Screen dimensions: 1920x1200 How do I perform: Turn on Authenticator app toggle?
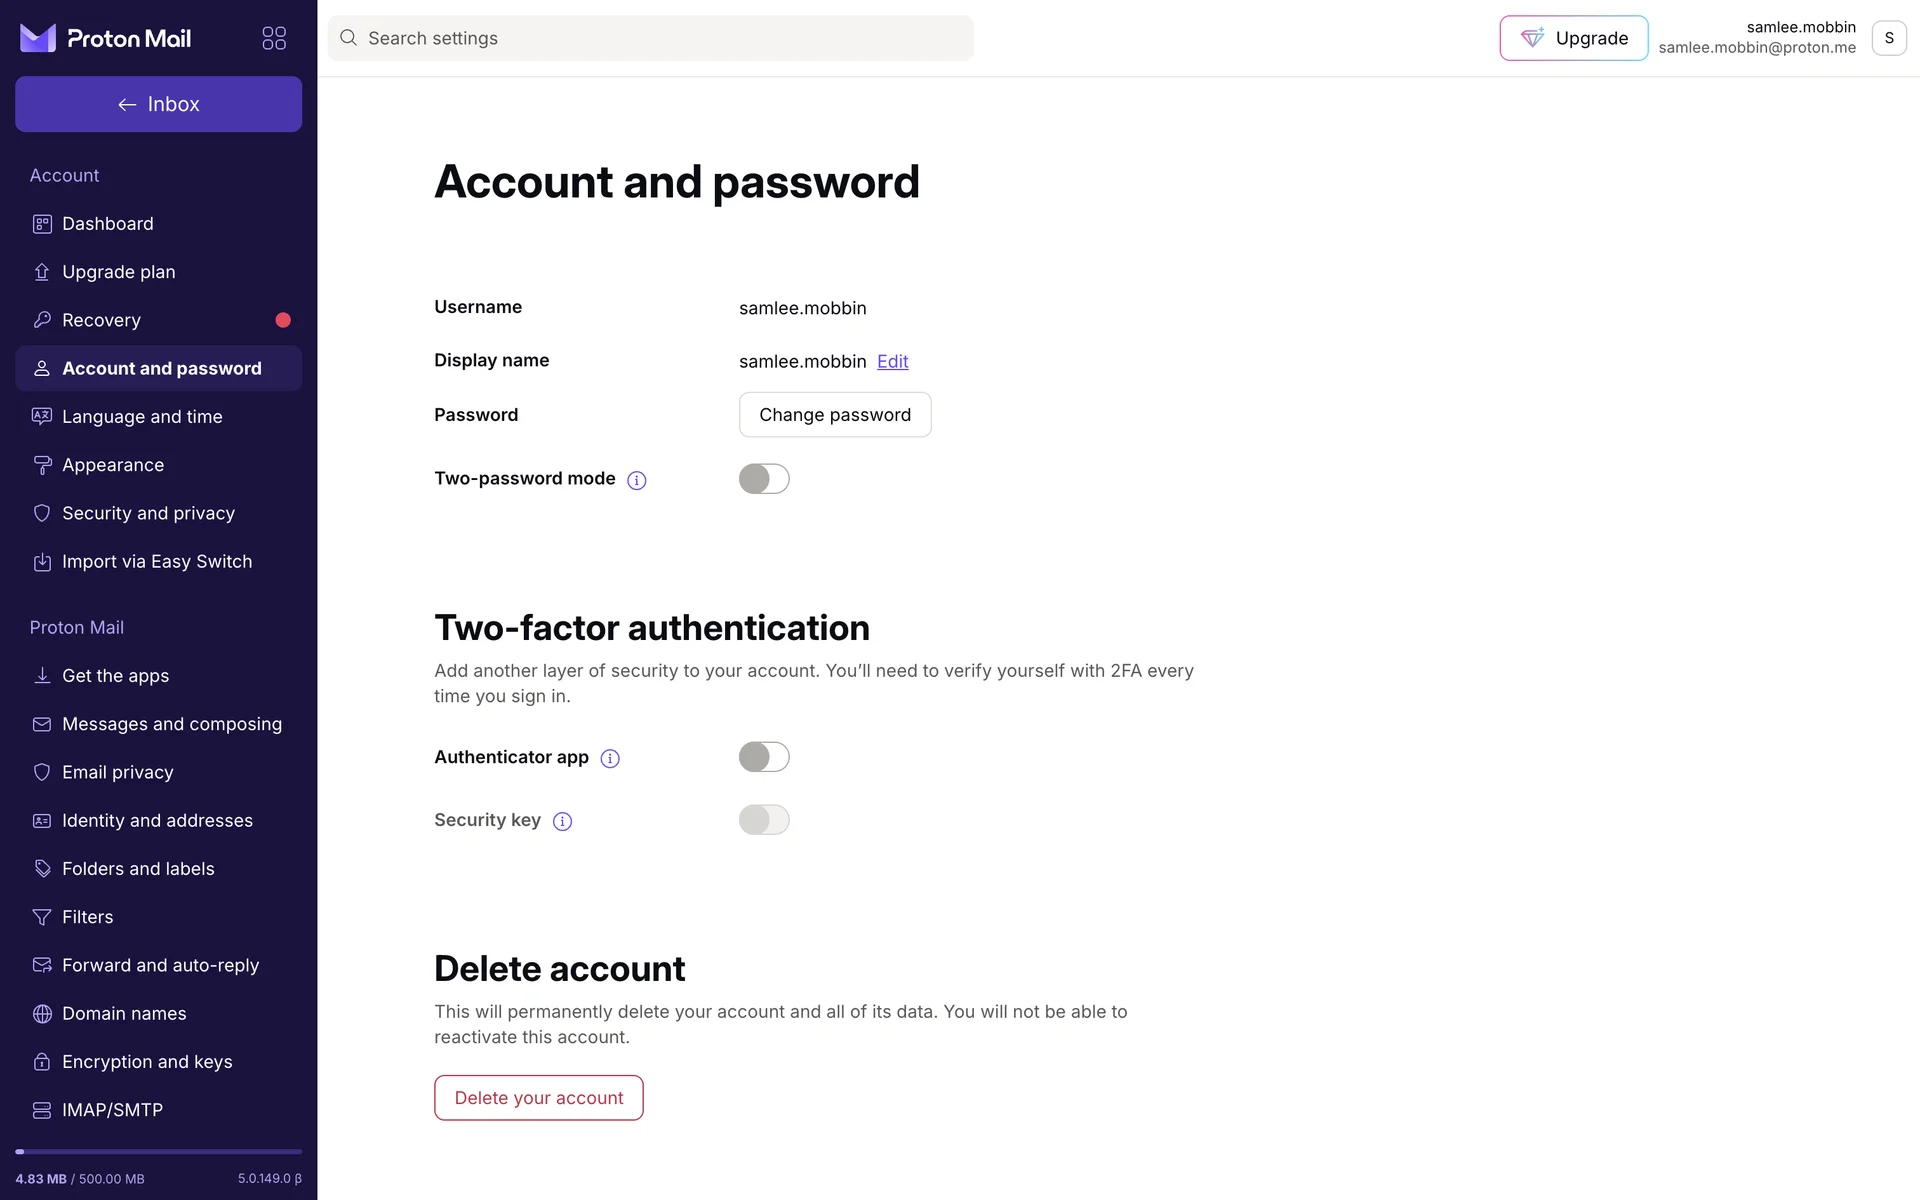(764, 757)
